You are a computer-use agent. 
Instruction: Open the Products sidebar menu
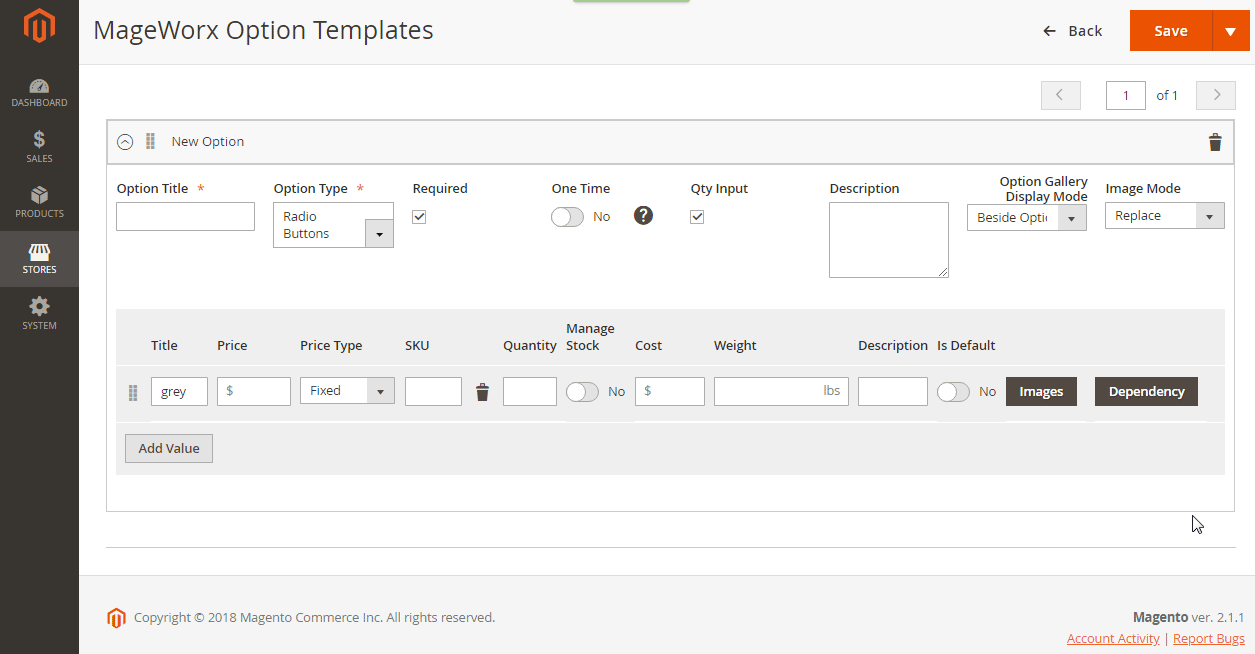39,203
